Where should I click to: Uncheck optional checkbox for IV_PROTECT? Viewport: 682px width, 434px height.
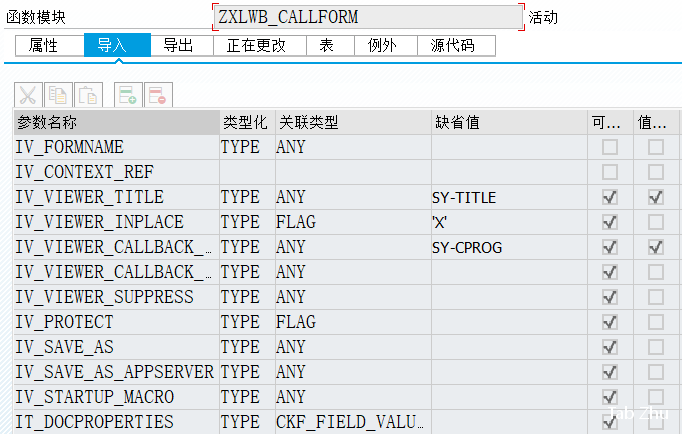[x=610, y=322]
